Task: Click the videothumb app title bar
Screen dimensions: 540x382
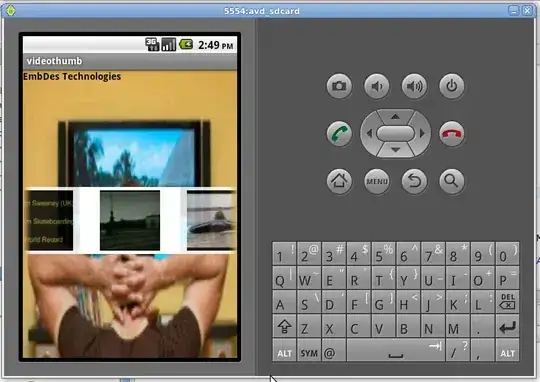Action: pos(130,61)
